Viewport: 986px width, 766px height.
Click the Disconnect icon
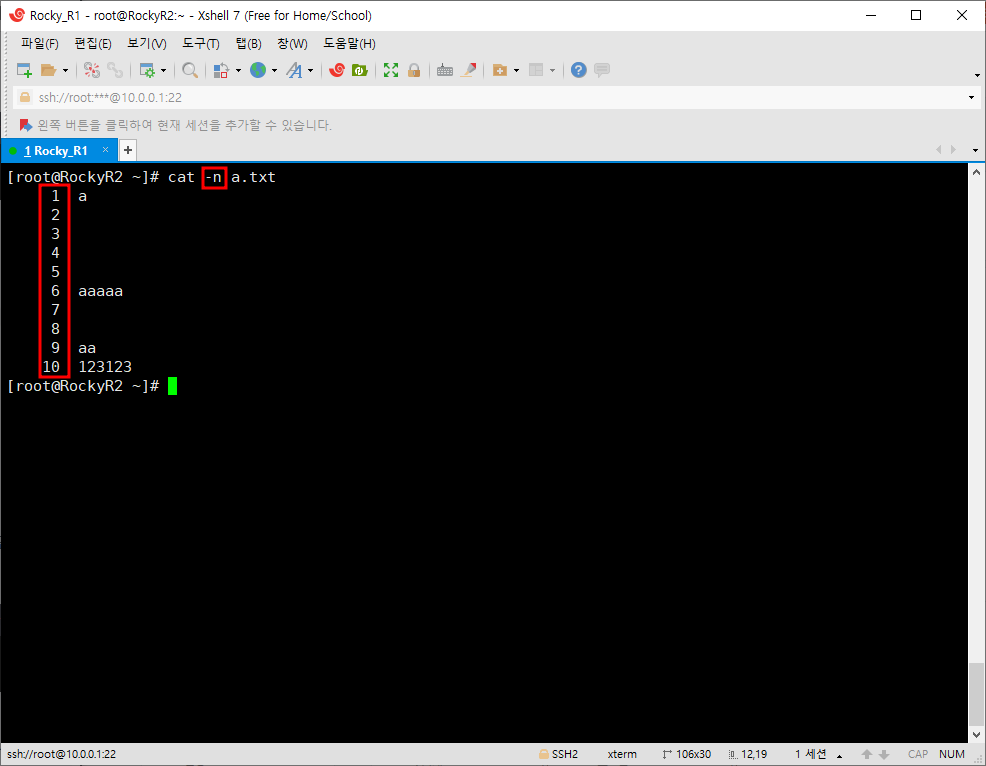click(92, 70)
